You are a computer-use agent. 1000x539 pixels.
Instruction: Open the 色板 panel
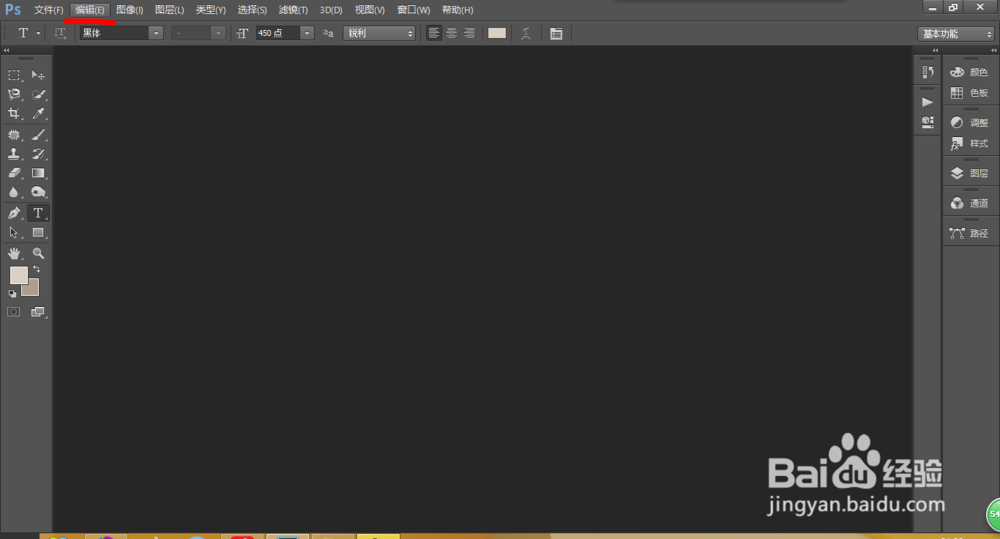pyautogui.click(x=969, y=93)
